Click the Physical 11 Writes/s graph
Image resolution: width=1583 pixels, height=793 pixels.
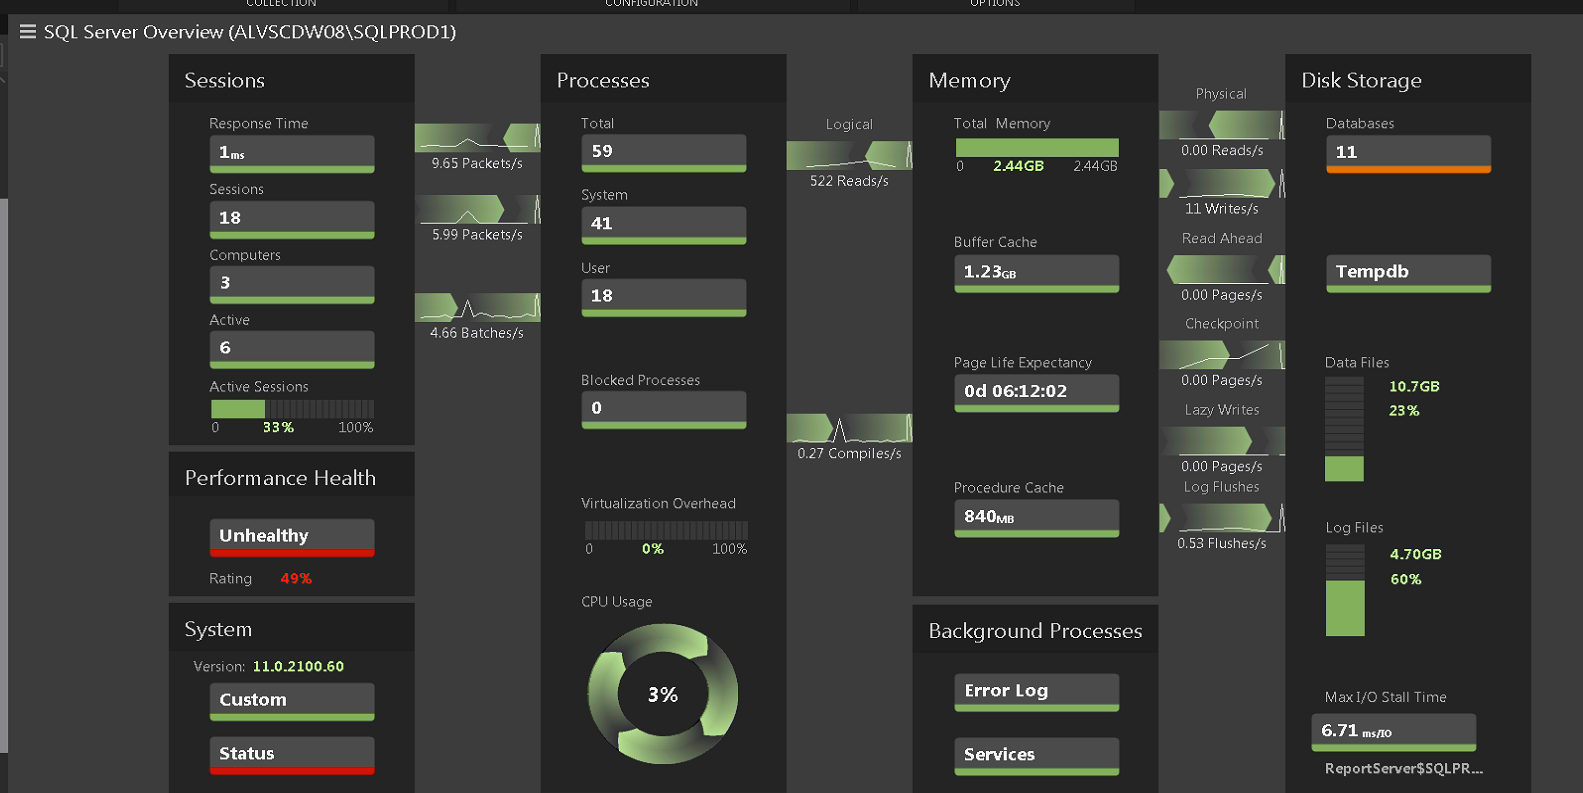click(x=1221, y=184)
